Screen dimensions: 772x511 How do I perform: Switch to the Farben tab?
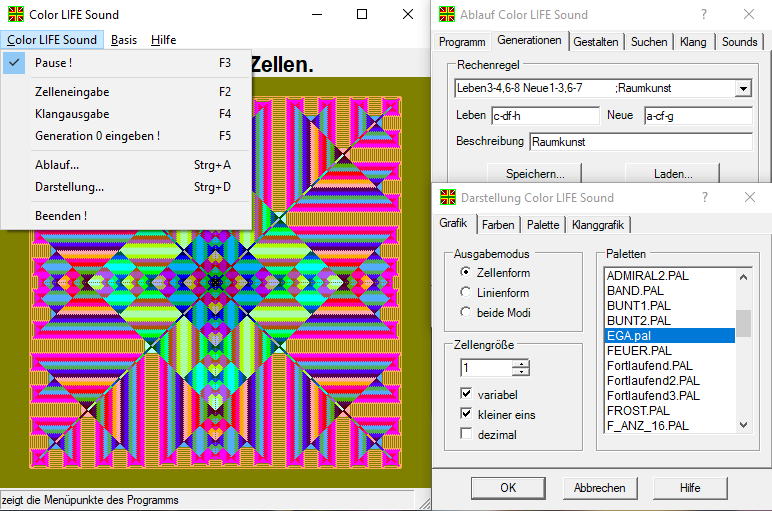coord(498,225)
